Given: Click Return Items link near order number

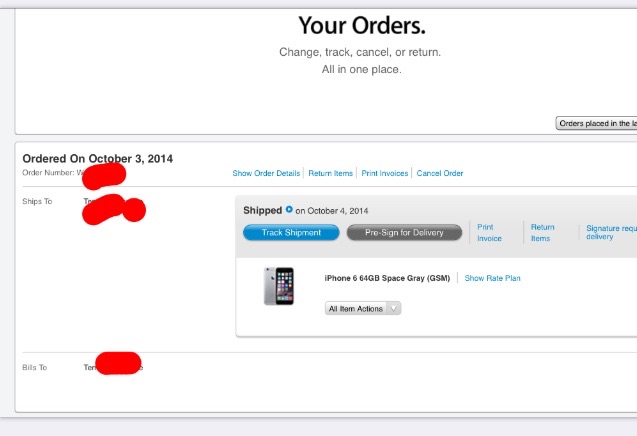Looking at the screenshot, I should click(x=330, y=173).
